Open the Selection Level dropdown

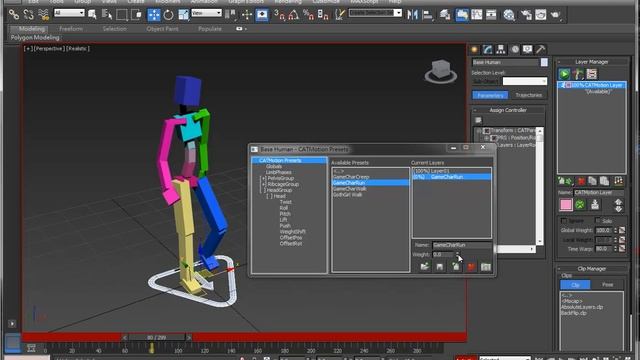click(x=524, y=81)
